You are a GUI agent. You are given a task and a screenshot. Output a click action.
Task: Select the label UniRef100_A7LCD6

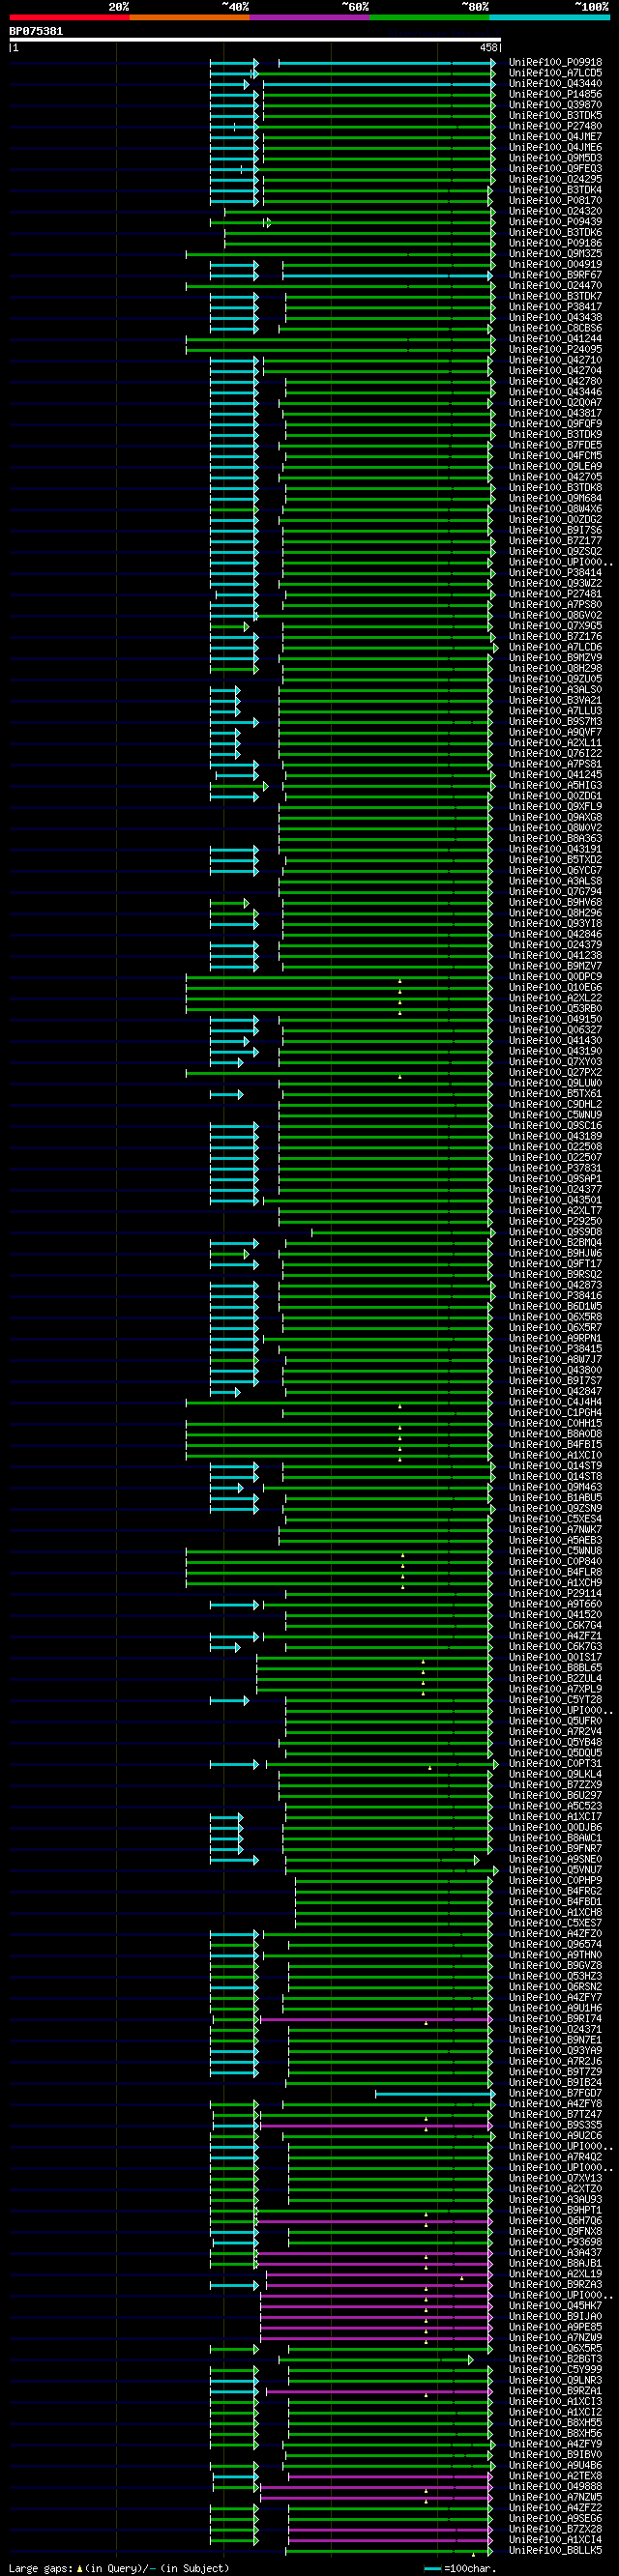(x=555, y=647)
